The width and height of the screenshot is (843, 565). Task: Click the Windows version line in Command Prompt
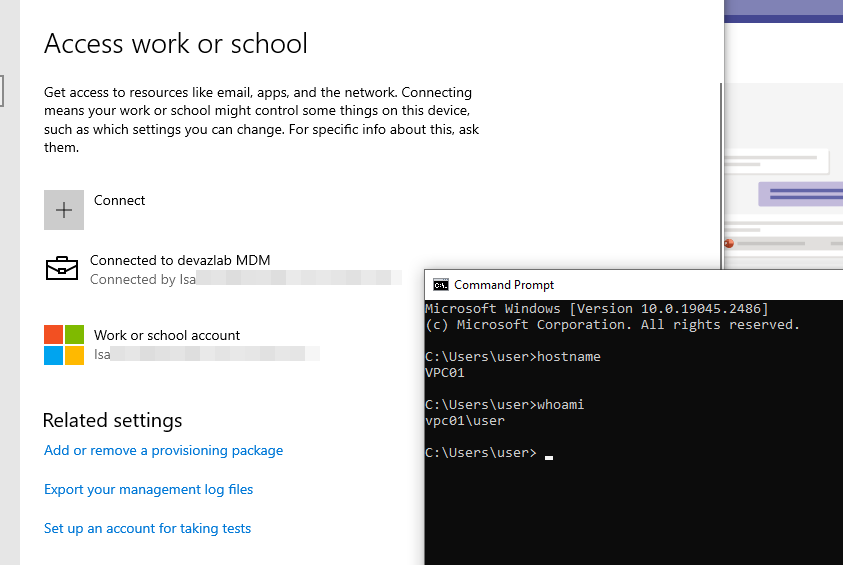tap(597, 309)
